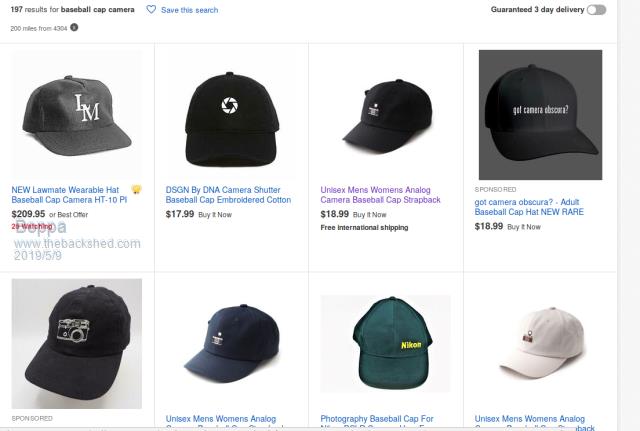
Task: Click the got camera obscura? hat image
Action: [x=540, y=114]
